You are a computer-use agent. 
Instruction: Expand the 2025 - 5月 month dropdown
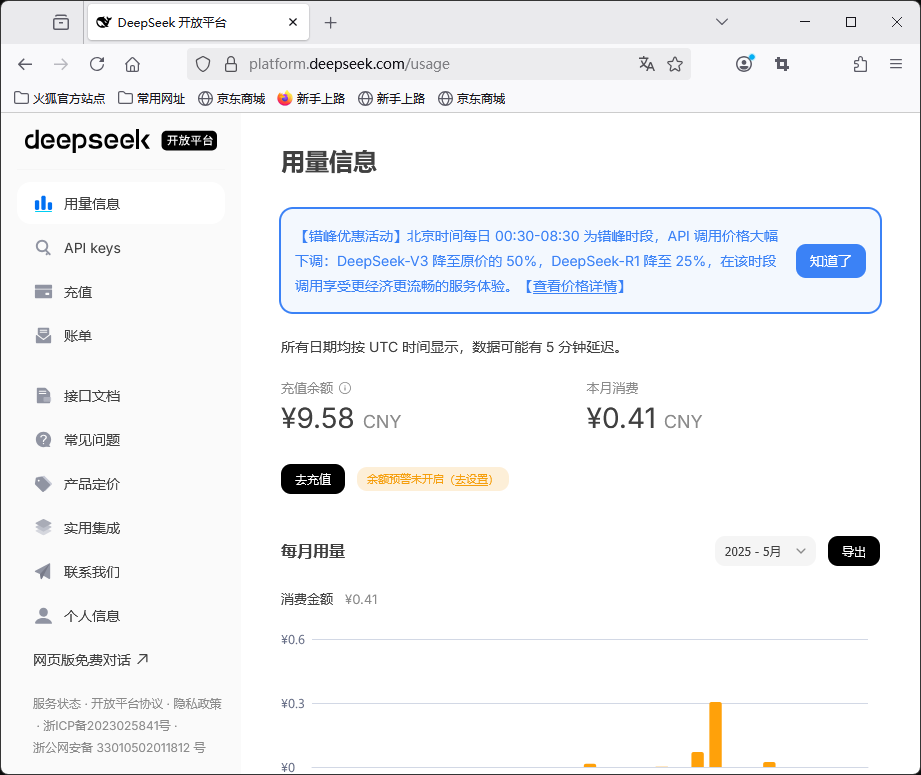pos(765,551)
